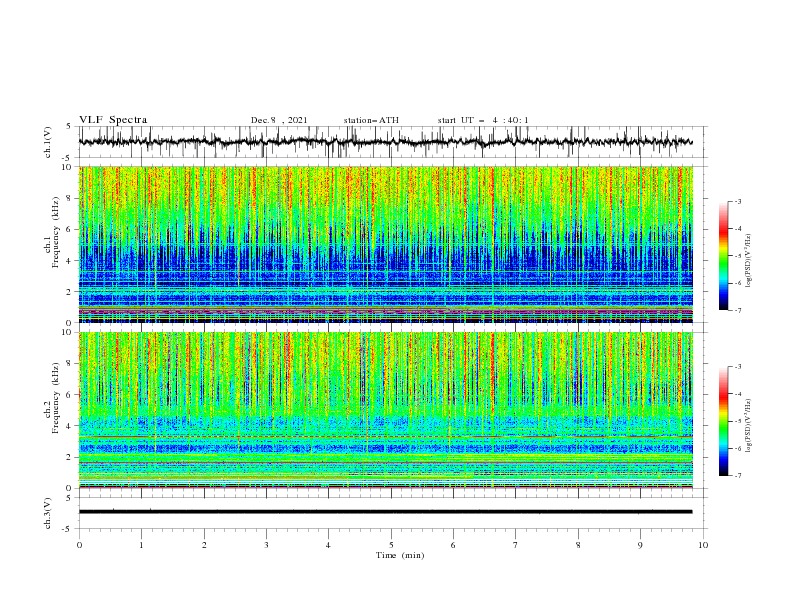Screen dimensions: 792x612
Task: Click the "station=ATH" label
Action: click(371, 120)
